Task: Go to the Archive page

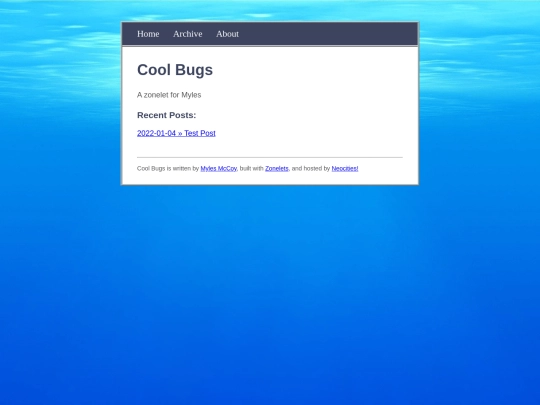Action: point(188,34)
